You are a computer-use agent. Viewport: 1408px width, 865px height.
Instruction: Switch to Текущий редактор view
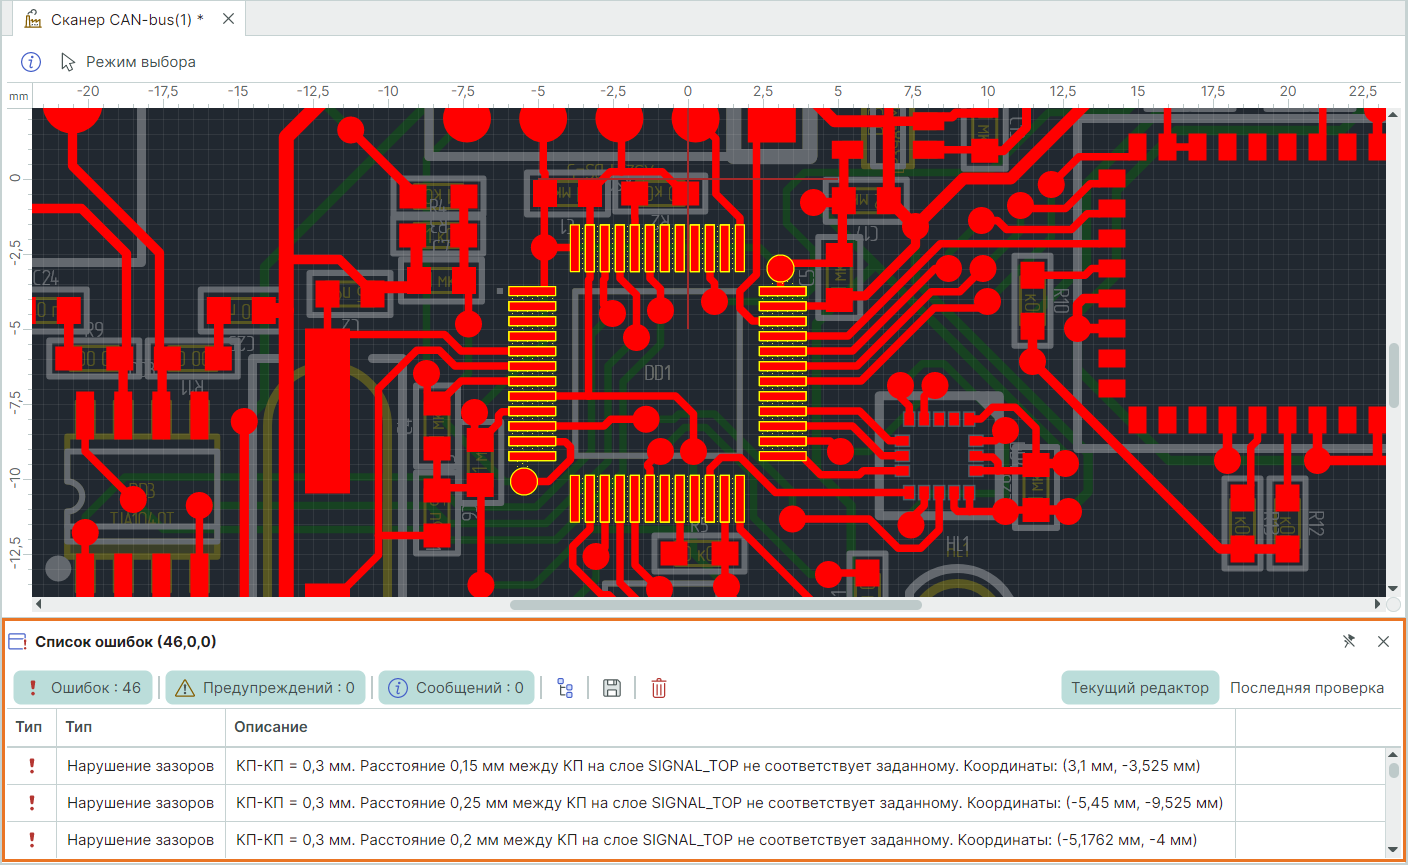coord(1139,688)
